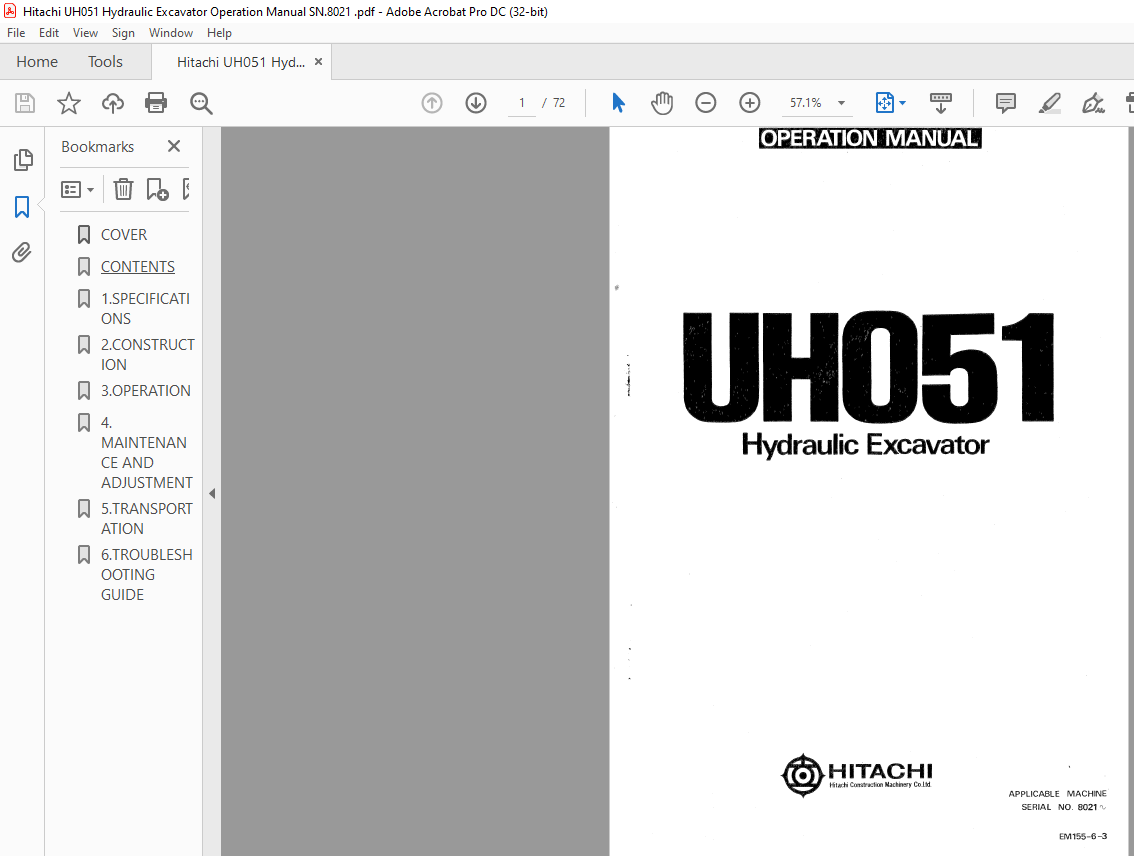The image size is (1134, 856).
Task: Activate the Hand pan tool
Action: point(662,103)
